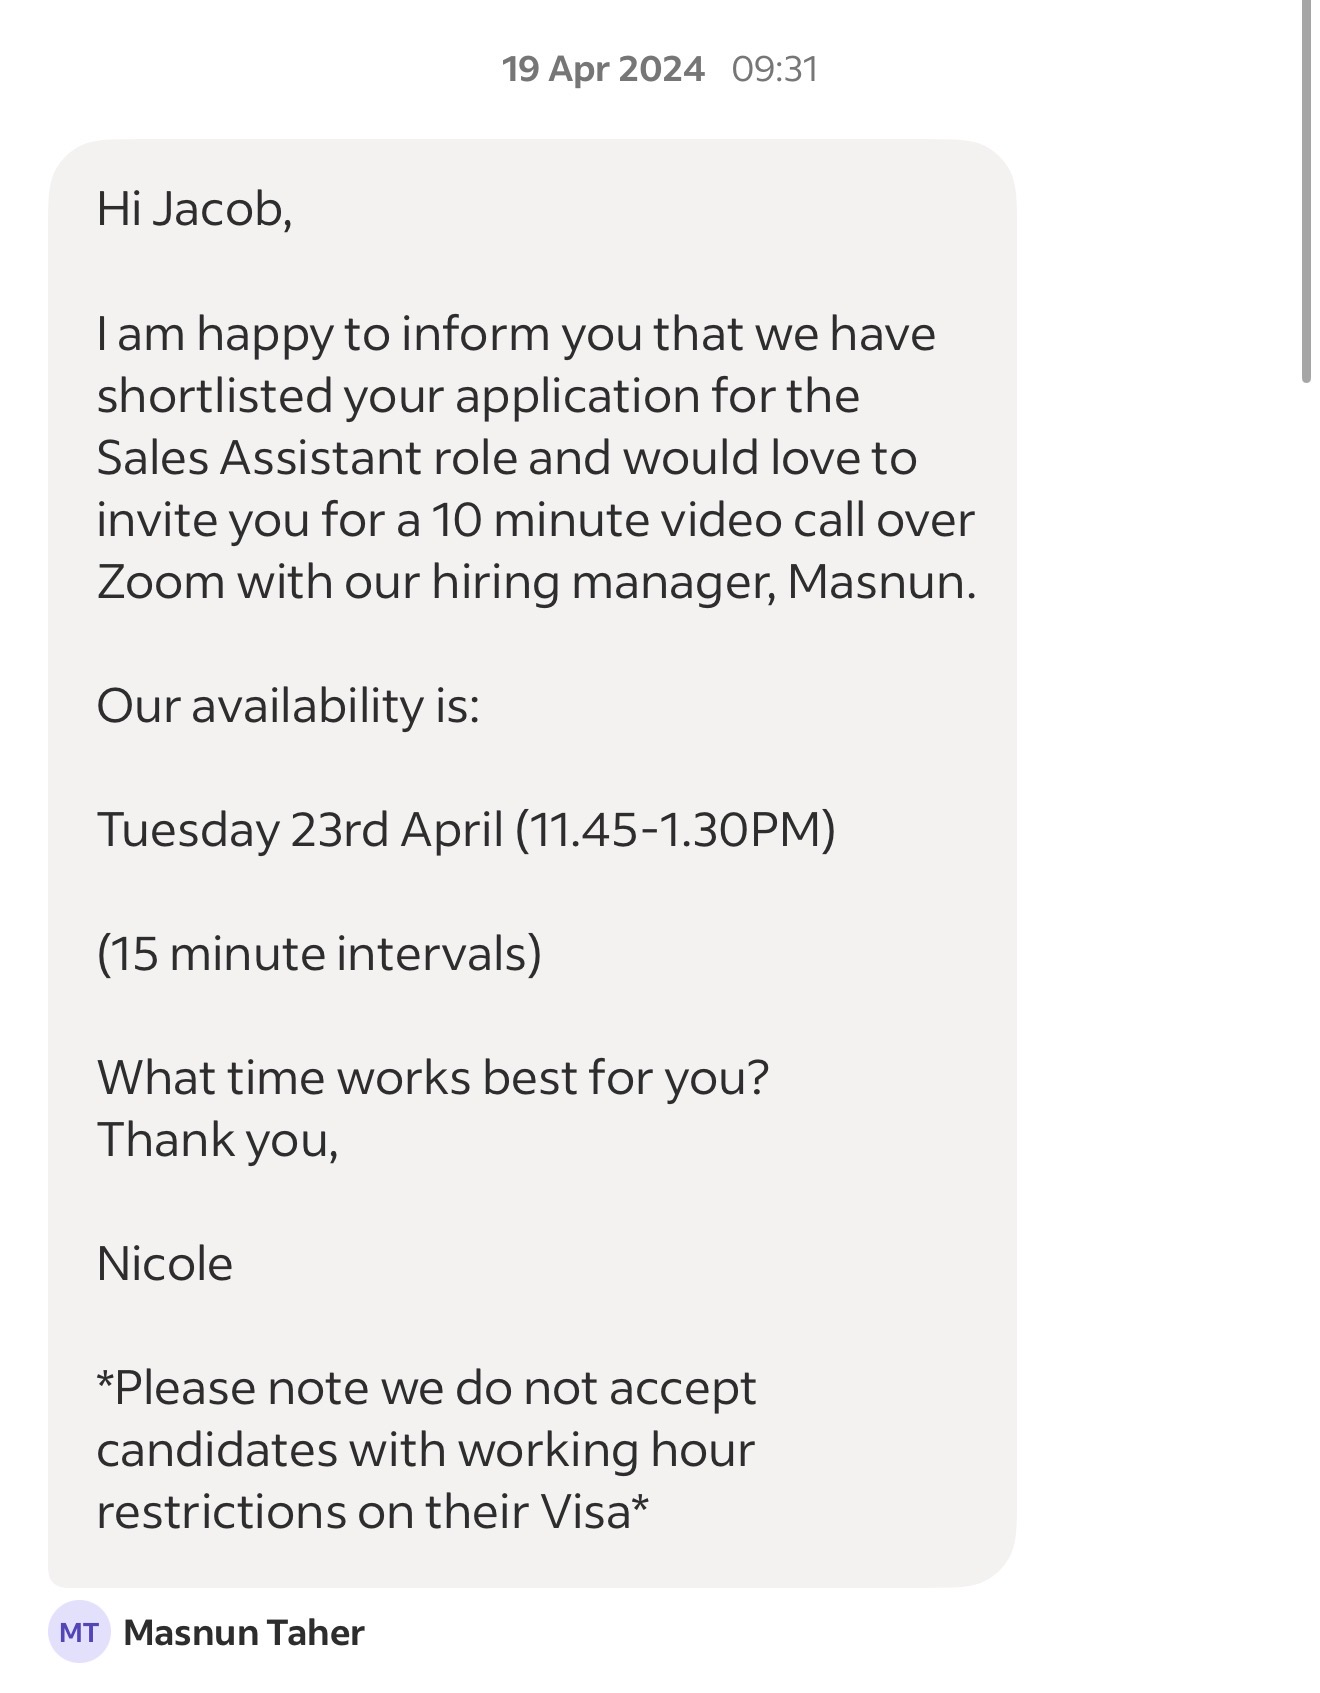
Task: Click the "Nicole" signature
Action: click(x=165, y=1264)
